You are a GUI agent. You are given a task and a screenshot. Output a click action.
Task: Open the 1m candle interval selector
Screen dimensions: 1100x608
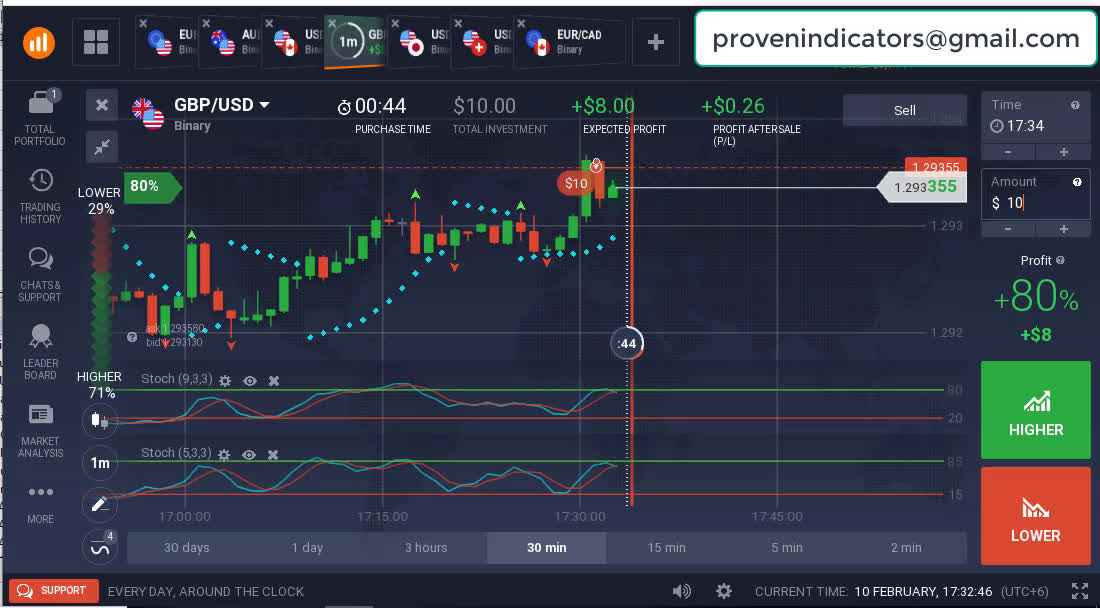(x=100, y=463)
